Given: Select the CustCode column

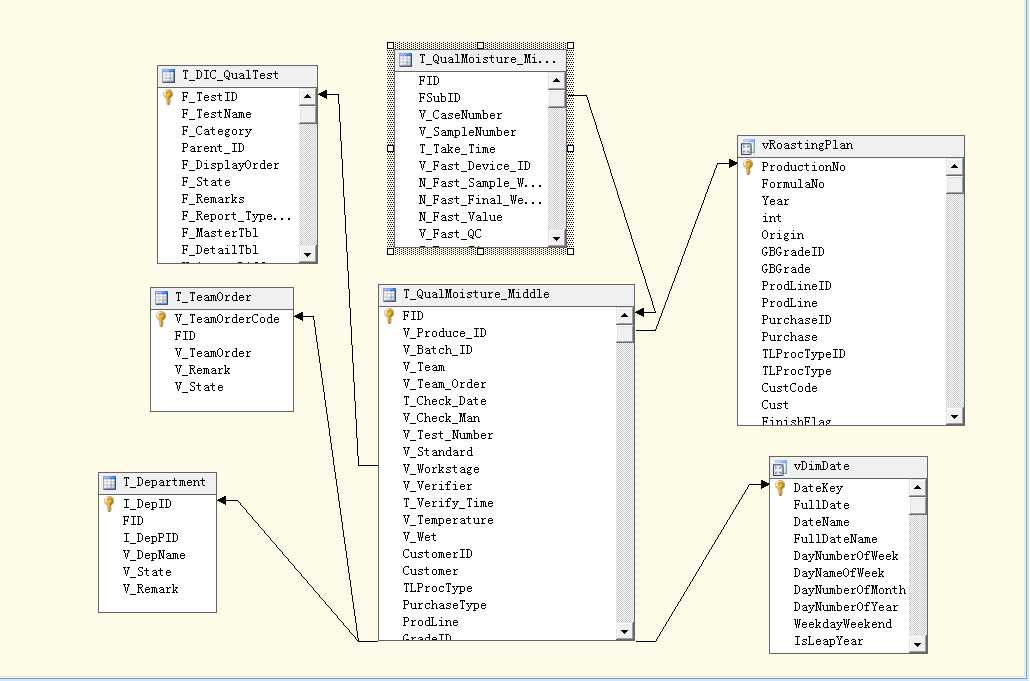Looking at the screenshot, I should coord(789,389).
